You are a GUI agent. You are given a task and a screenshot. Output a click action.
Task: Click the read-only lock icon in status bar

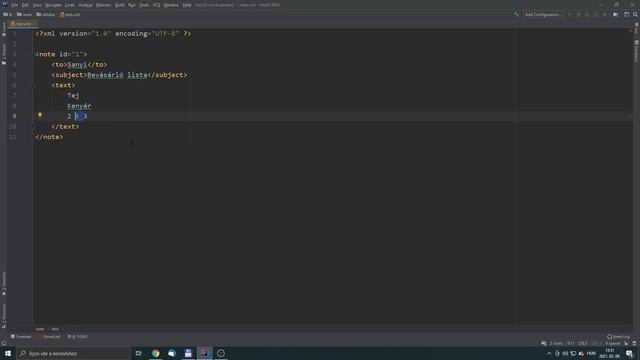point(626,343)
